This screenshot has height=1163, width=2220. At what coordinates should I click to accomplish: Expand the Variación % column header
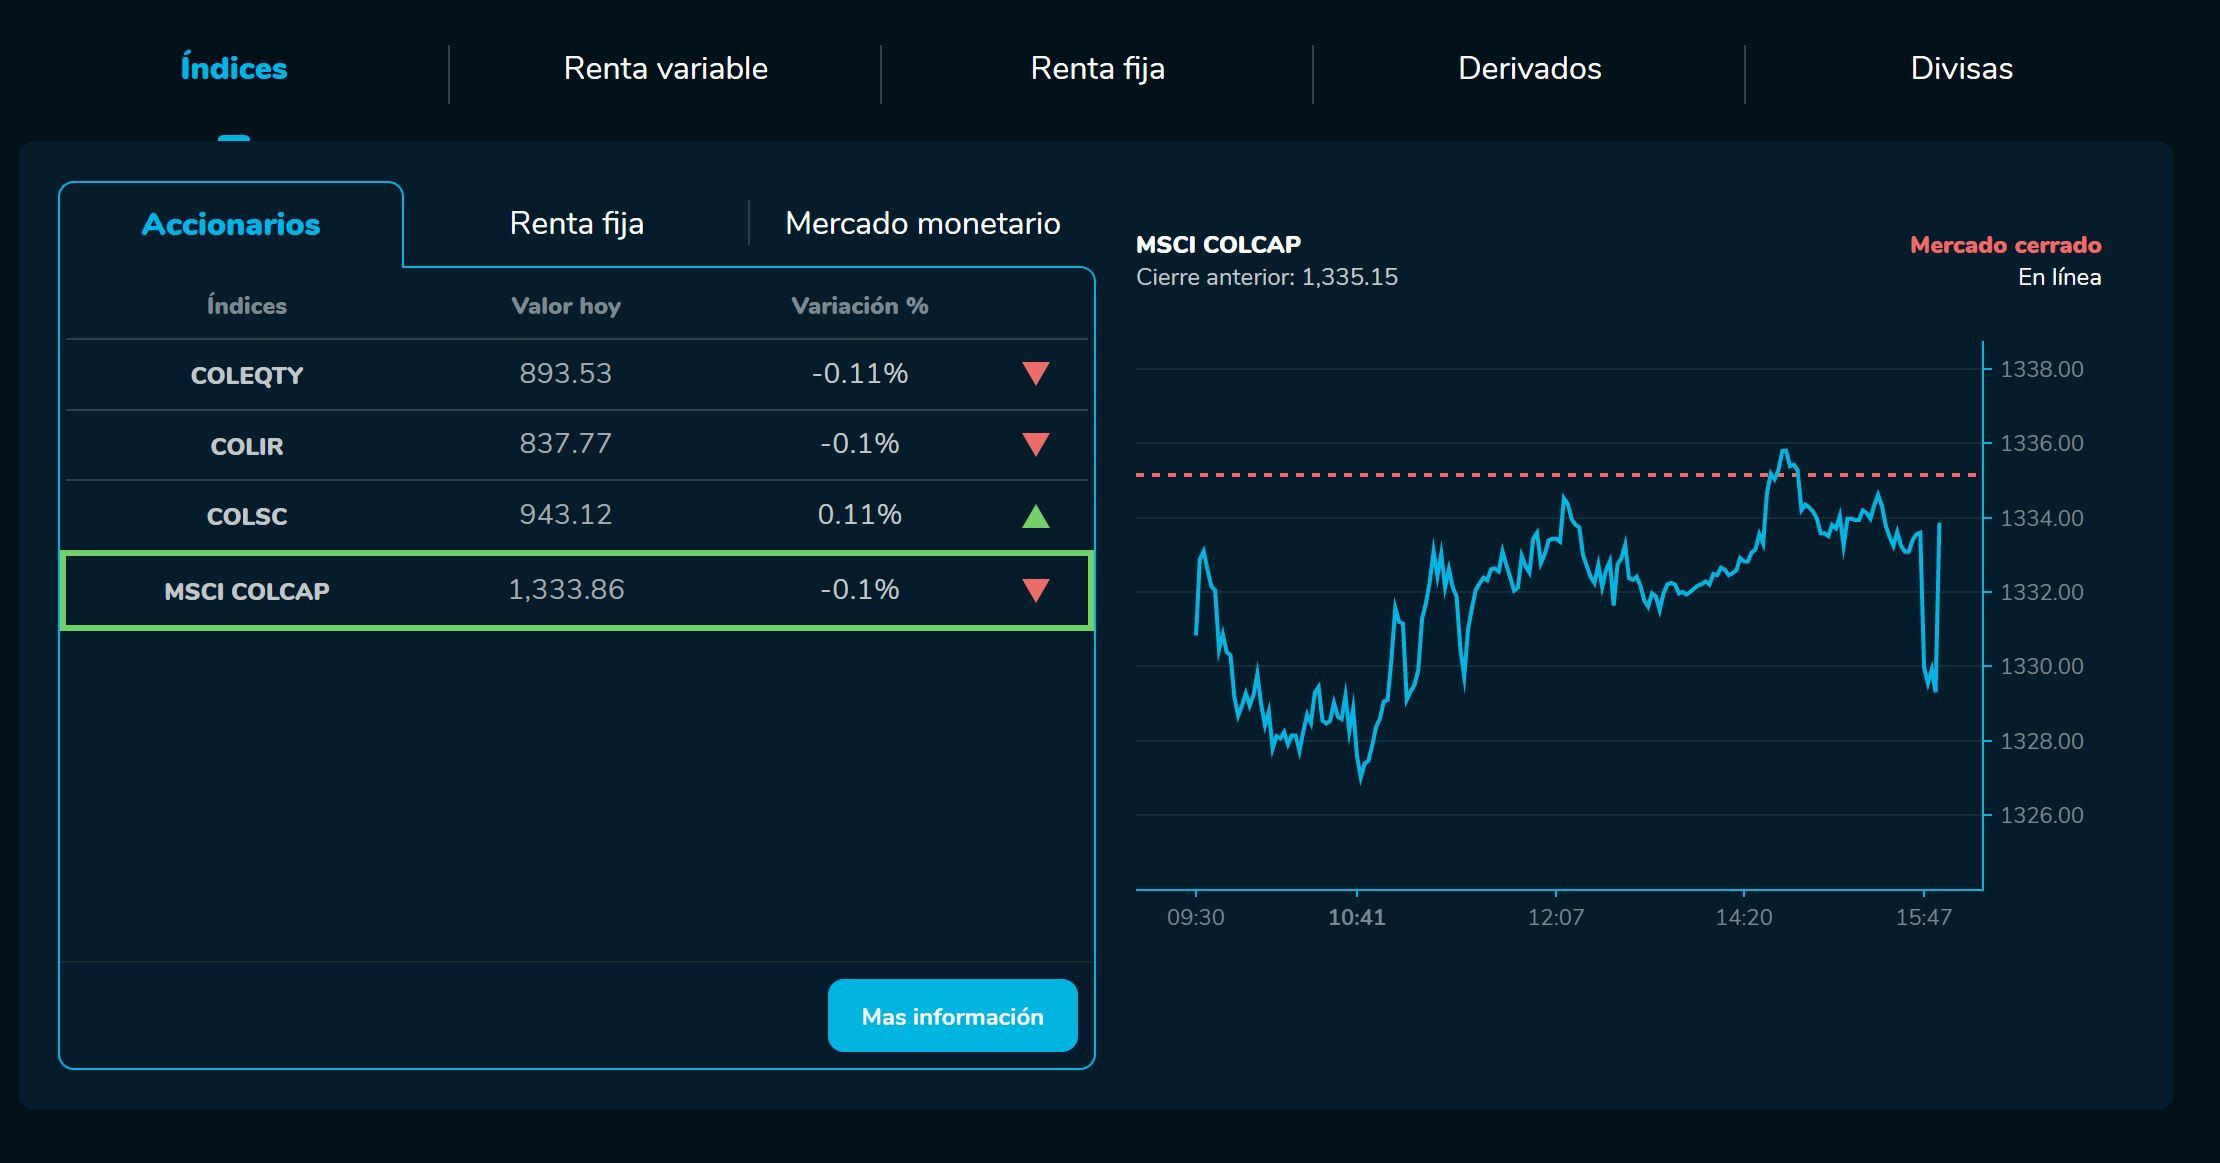(860, 306)
